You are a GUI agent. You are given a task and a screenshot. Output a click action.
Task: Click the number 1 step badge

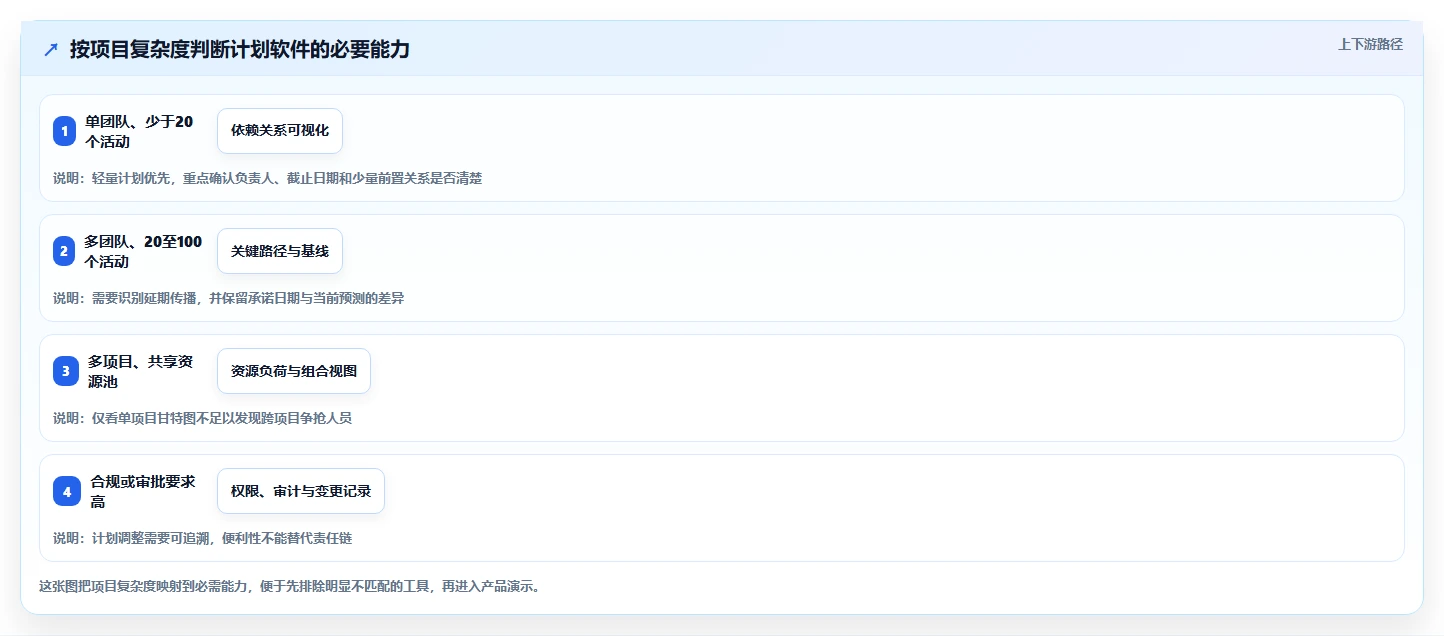pyautogui.click(x=65, y=131)
